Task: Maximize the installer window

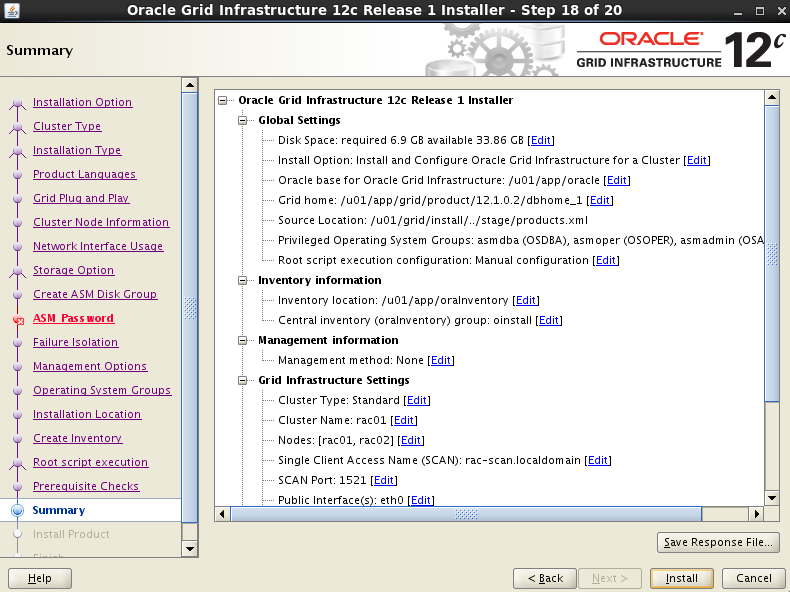Action: 760,11
